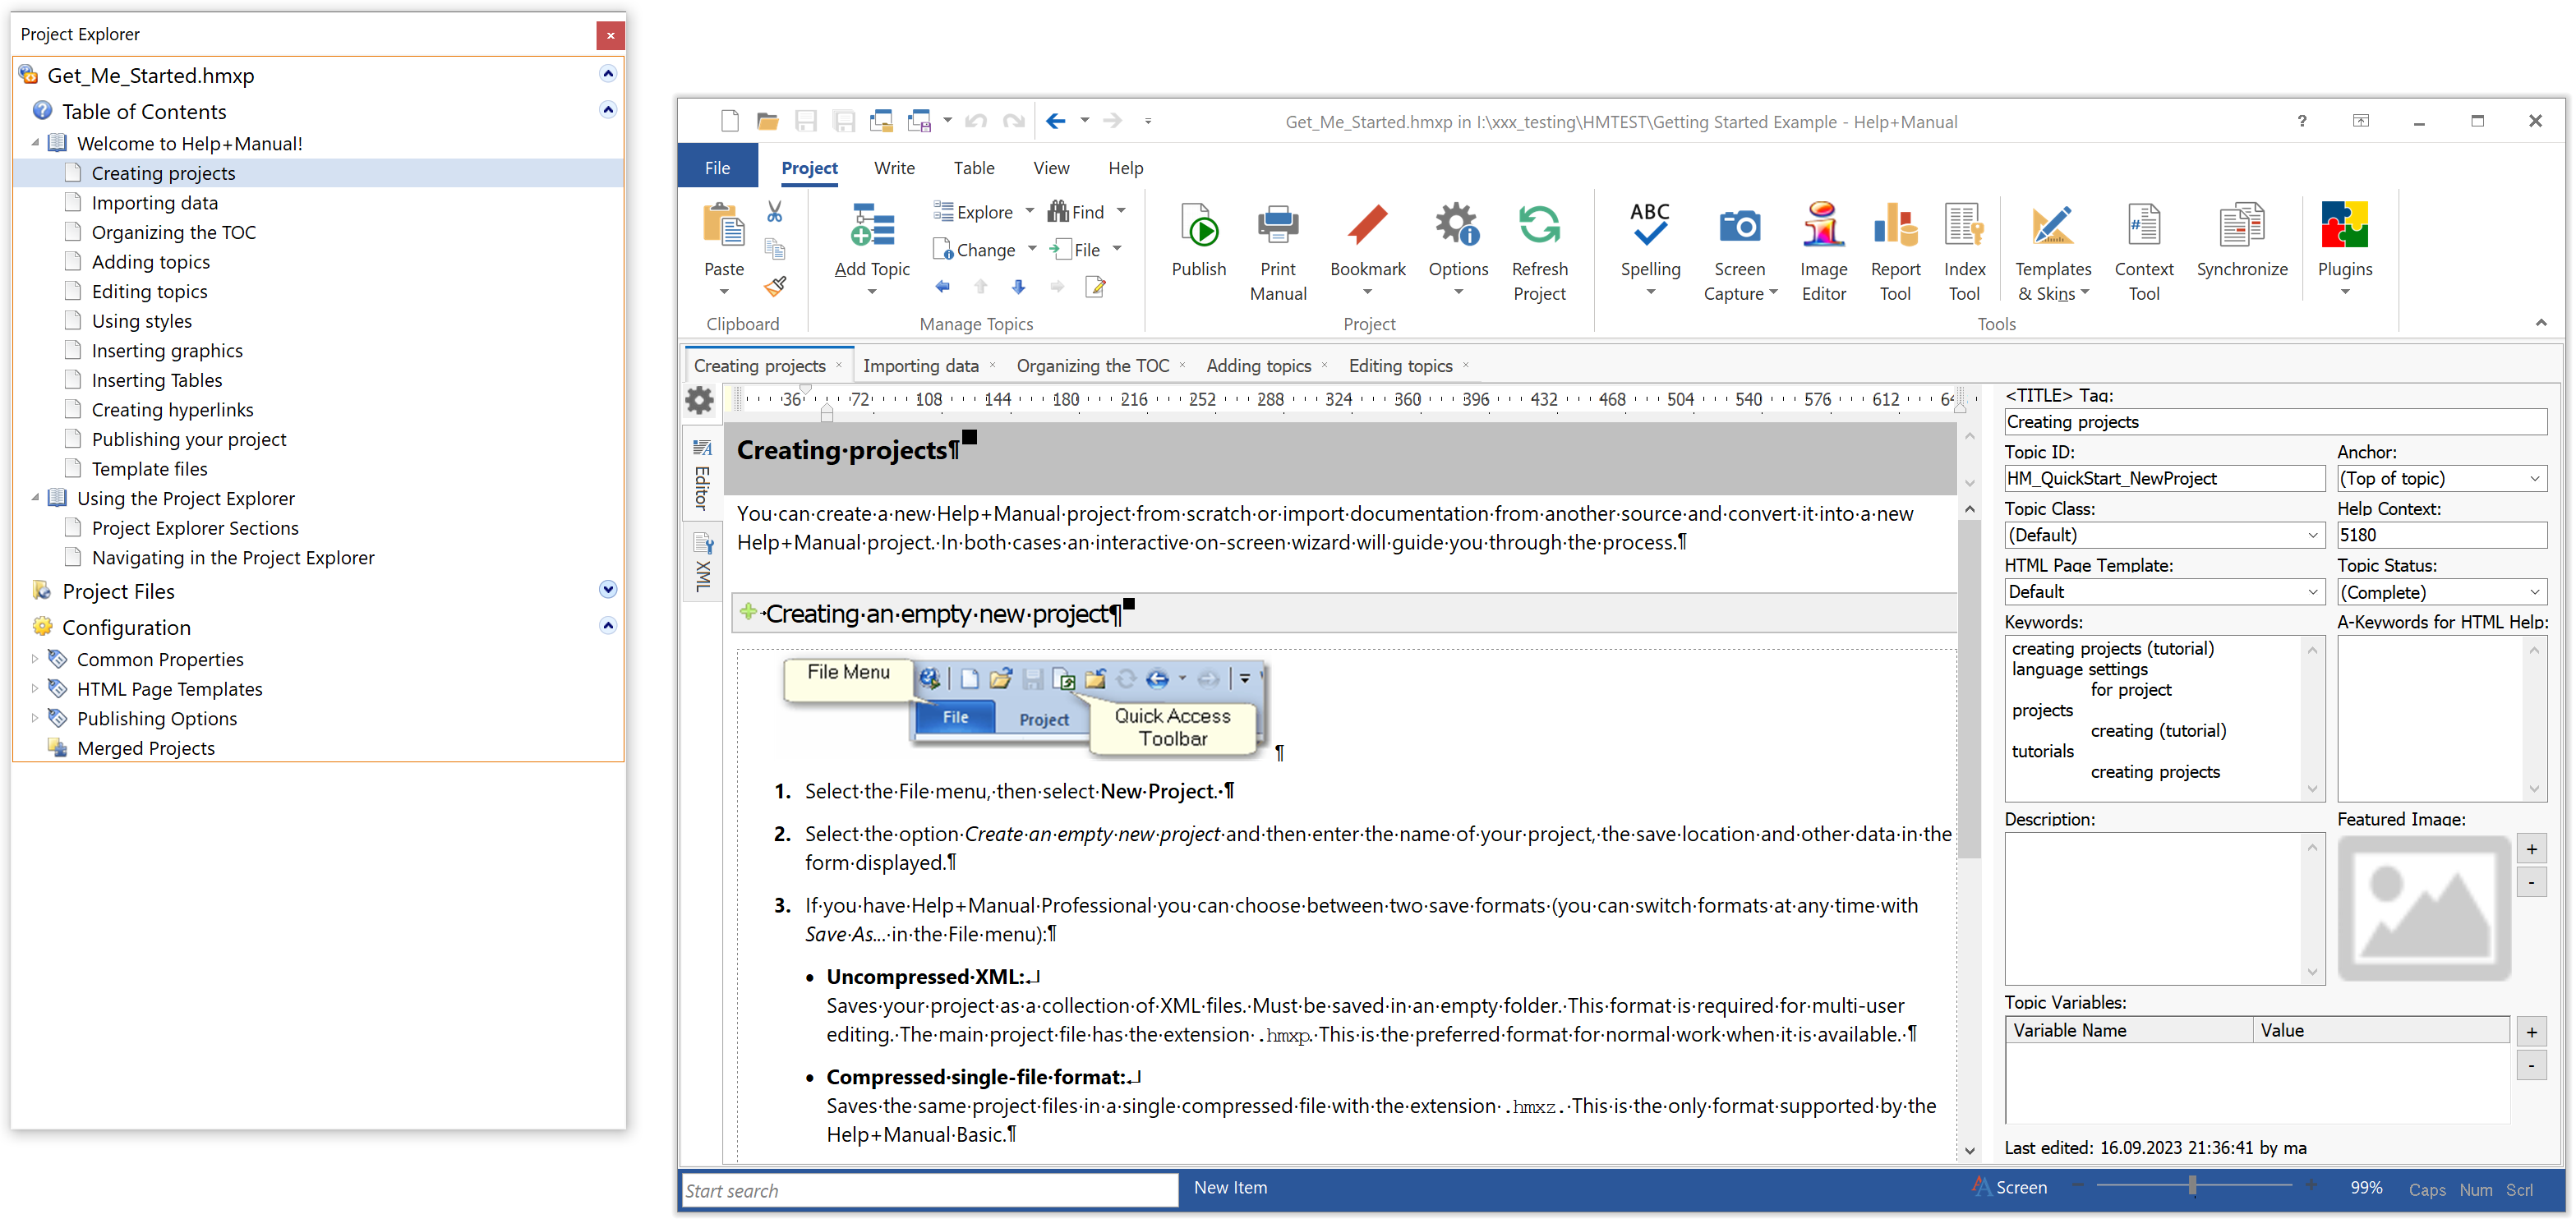
Task: Click the editor settings gear icon
Action: pos(700,400)
